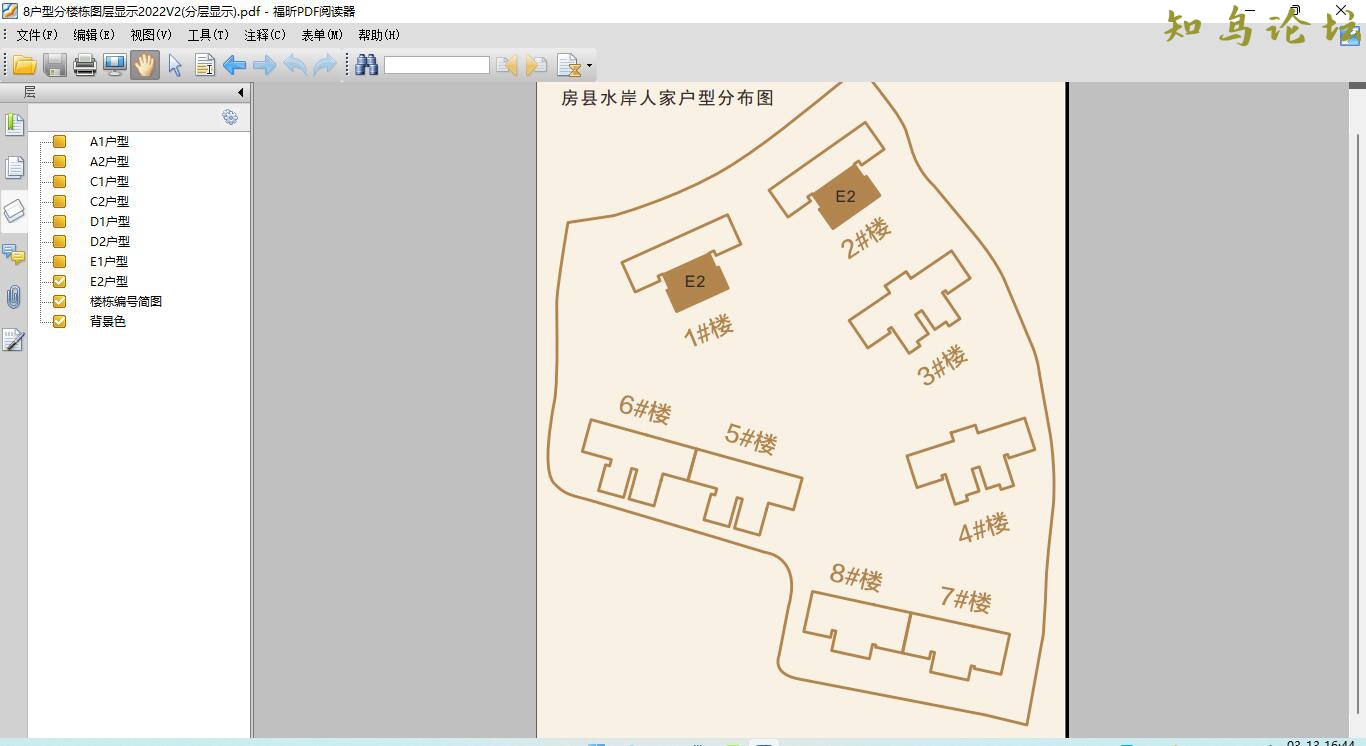Click into the toolbar search text field
The width and height of the screenshot is (1366, 746).
437,66
